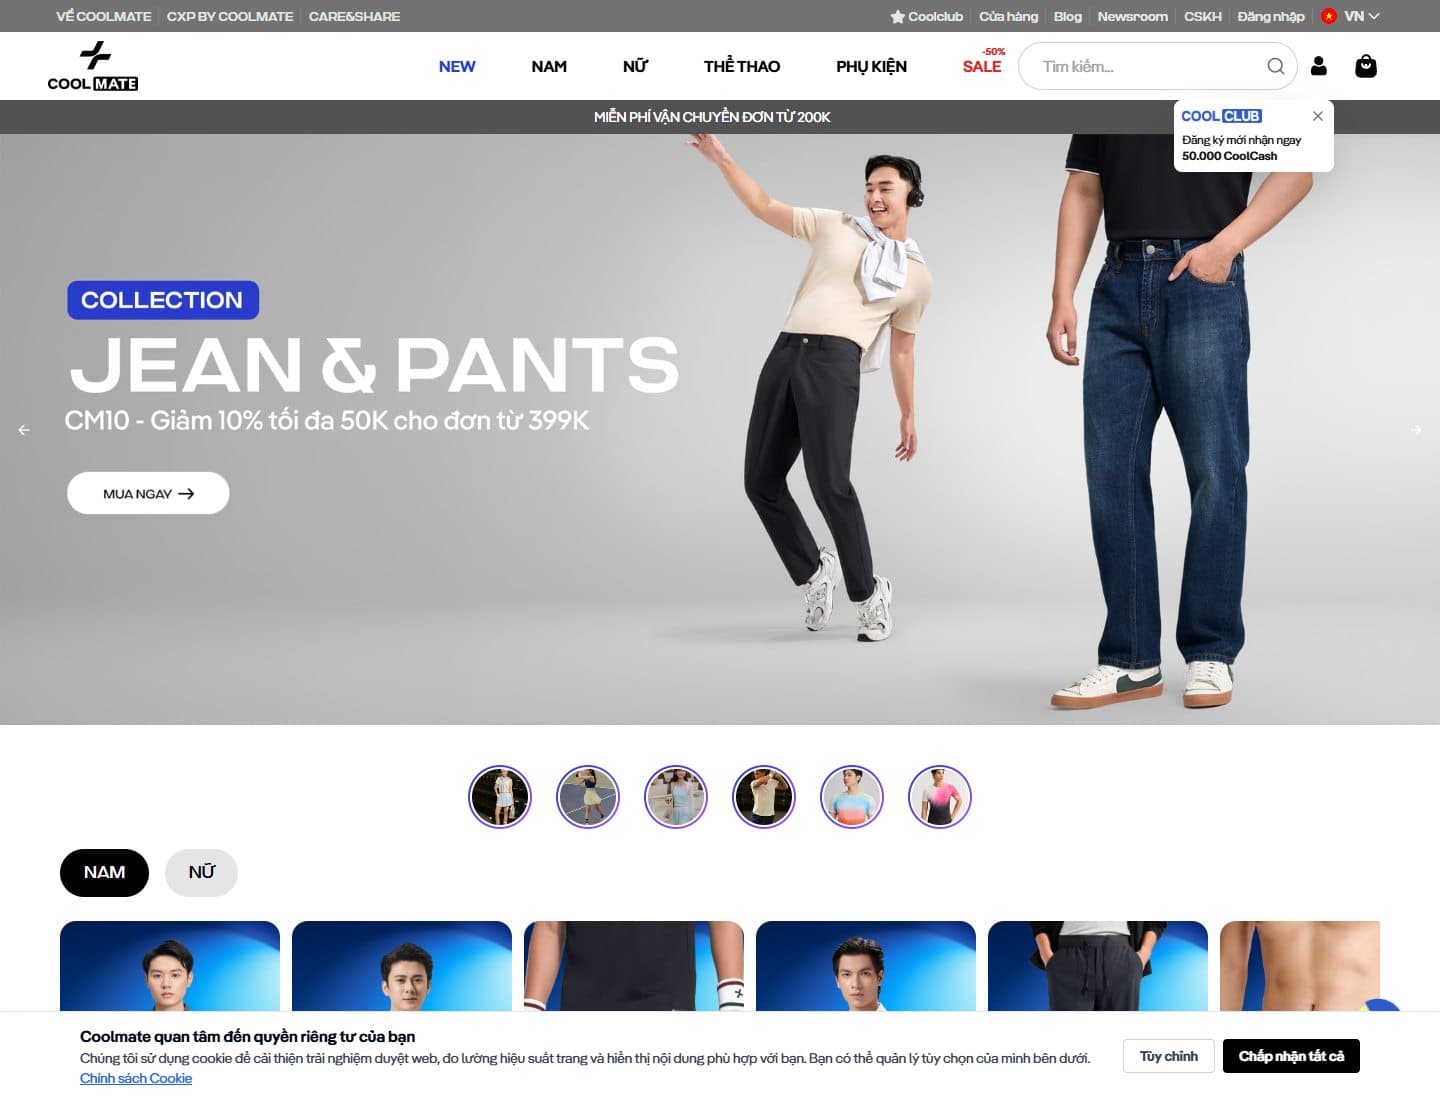Open the user account icon
1440x1100 pixels.
click(1319, 66)
